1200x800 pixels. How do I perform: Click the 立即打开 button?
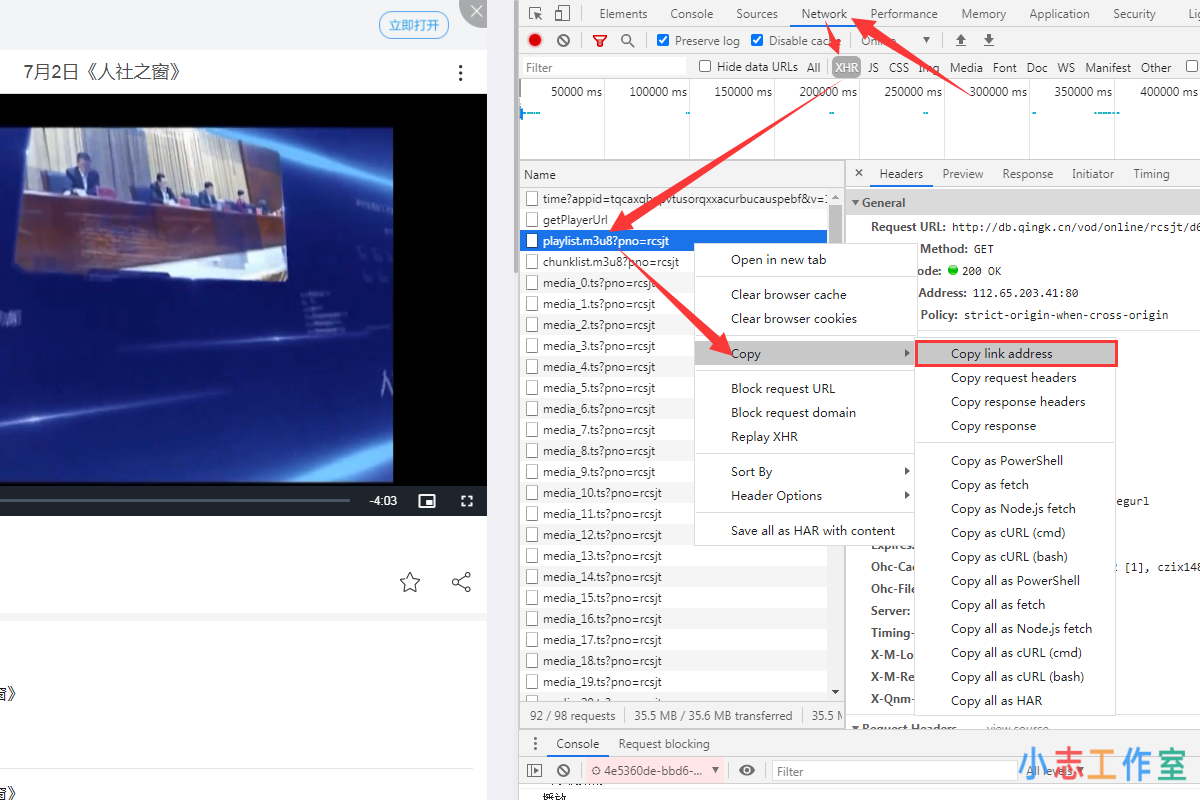[x=414, y=25]
